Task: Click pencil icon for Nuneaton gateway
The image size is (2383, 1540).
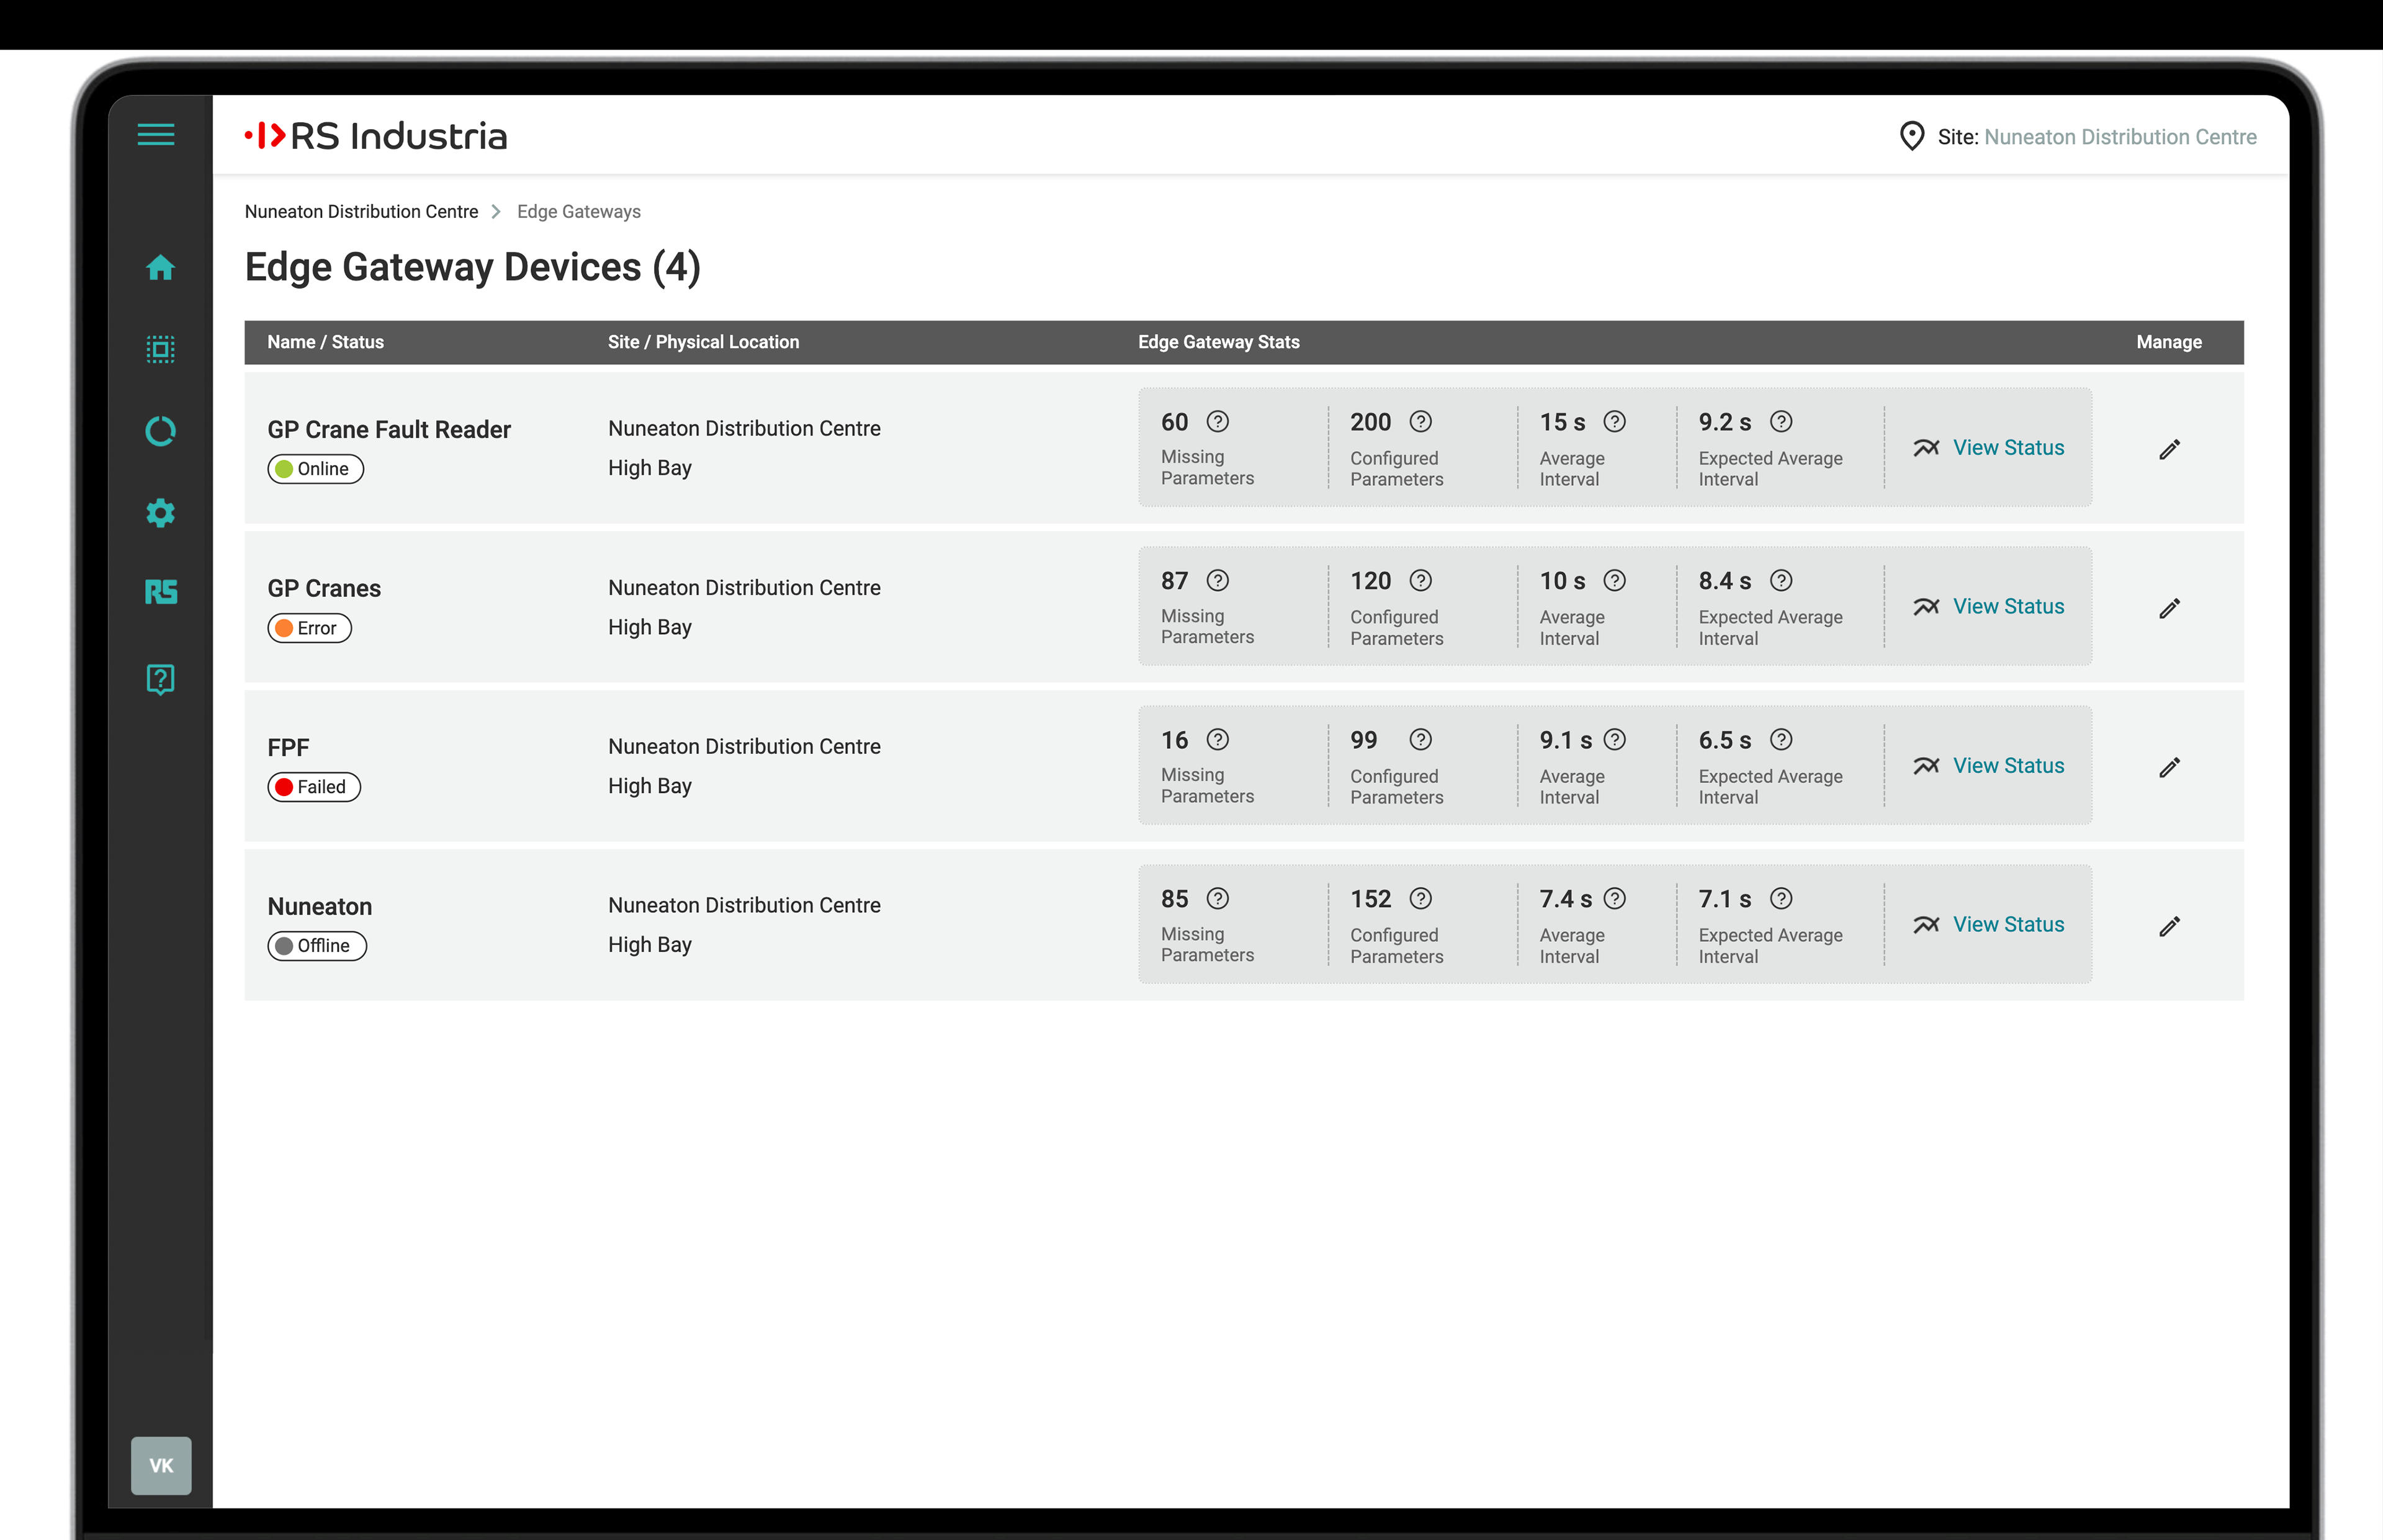Action: pyautogui.click(x=2169, y=926)
